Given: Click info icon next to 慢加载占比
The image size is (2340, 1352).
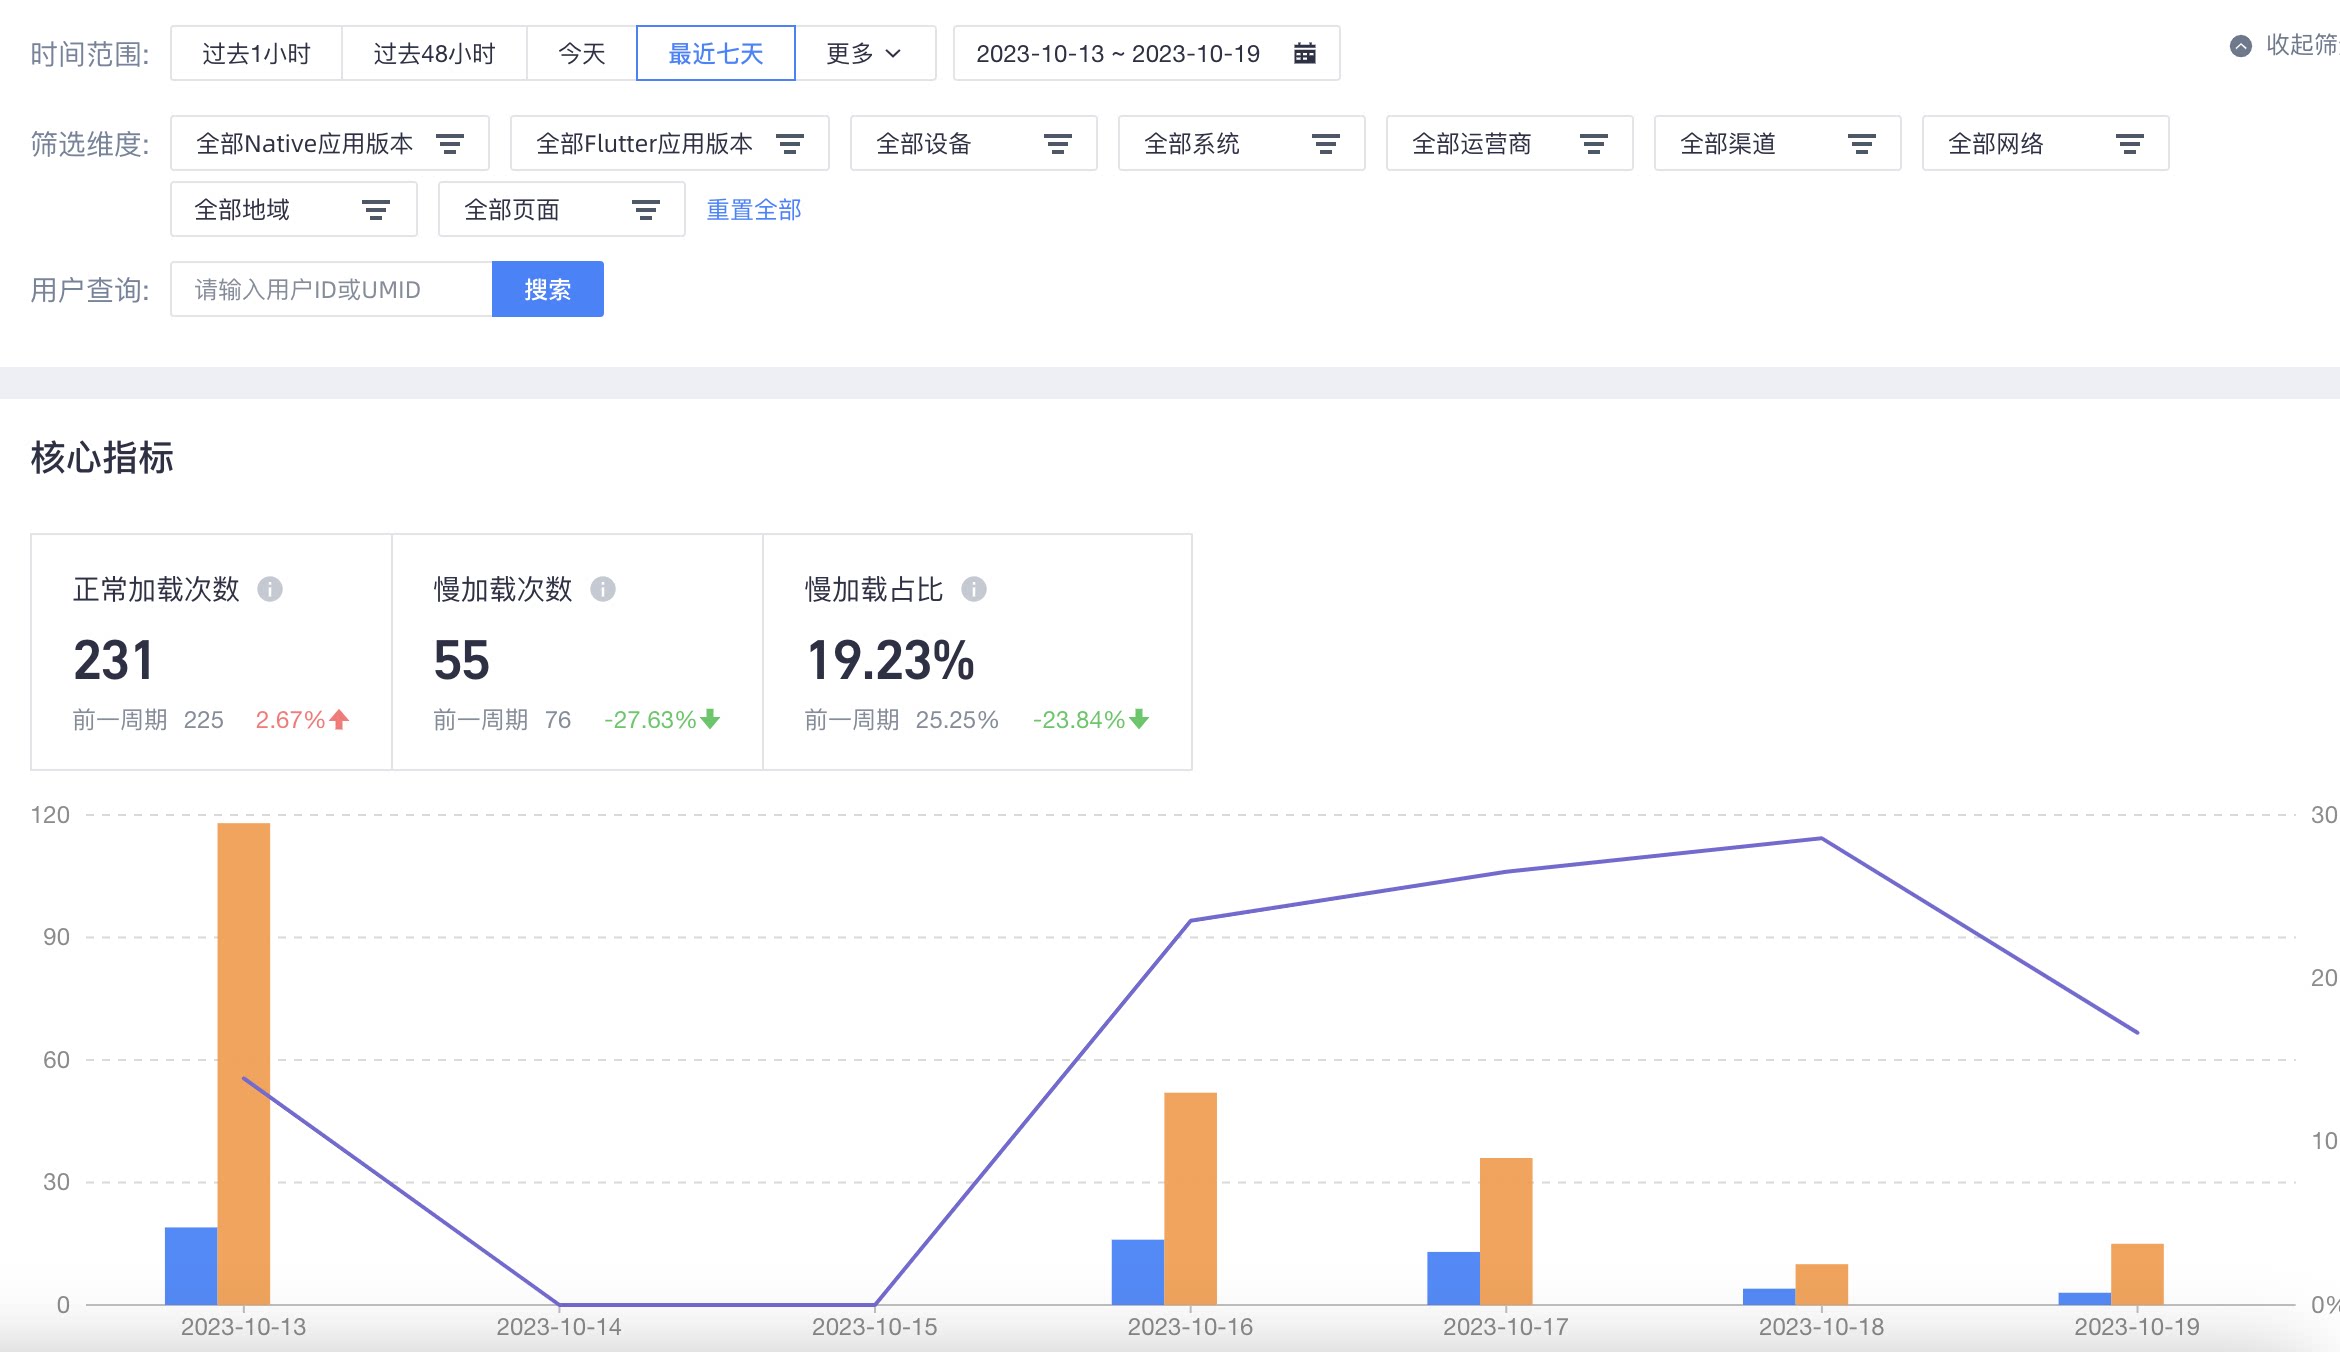Looking at the screenshot, I should pyautogui.click(x=974, y=589).
